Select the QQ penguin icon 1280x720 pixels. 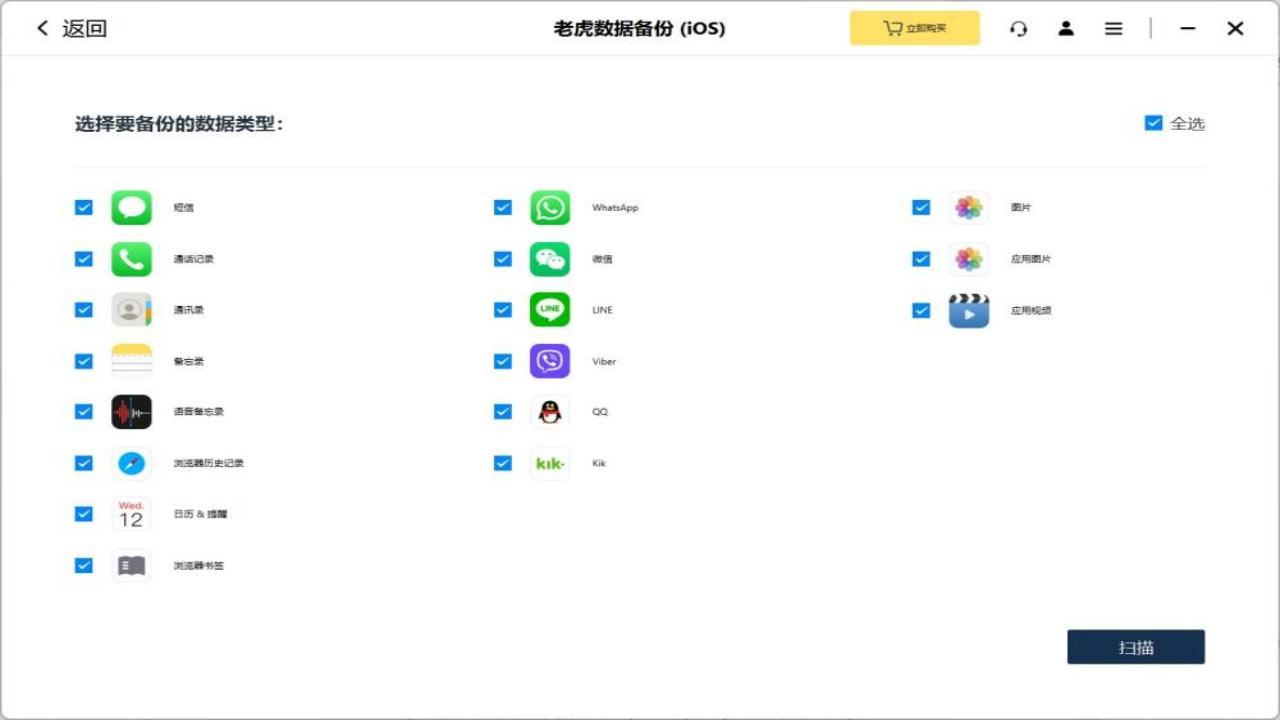coord(549,411)
